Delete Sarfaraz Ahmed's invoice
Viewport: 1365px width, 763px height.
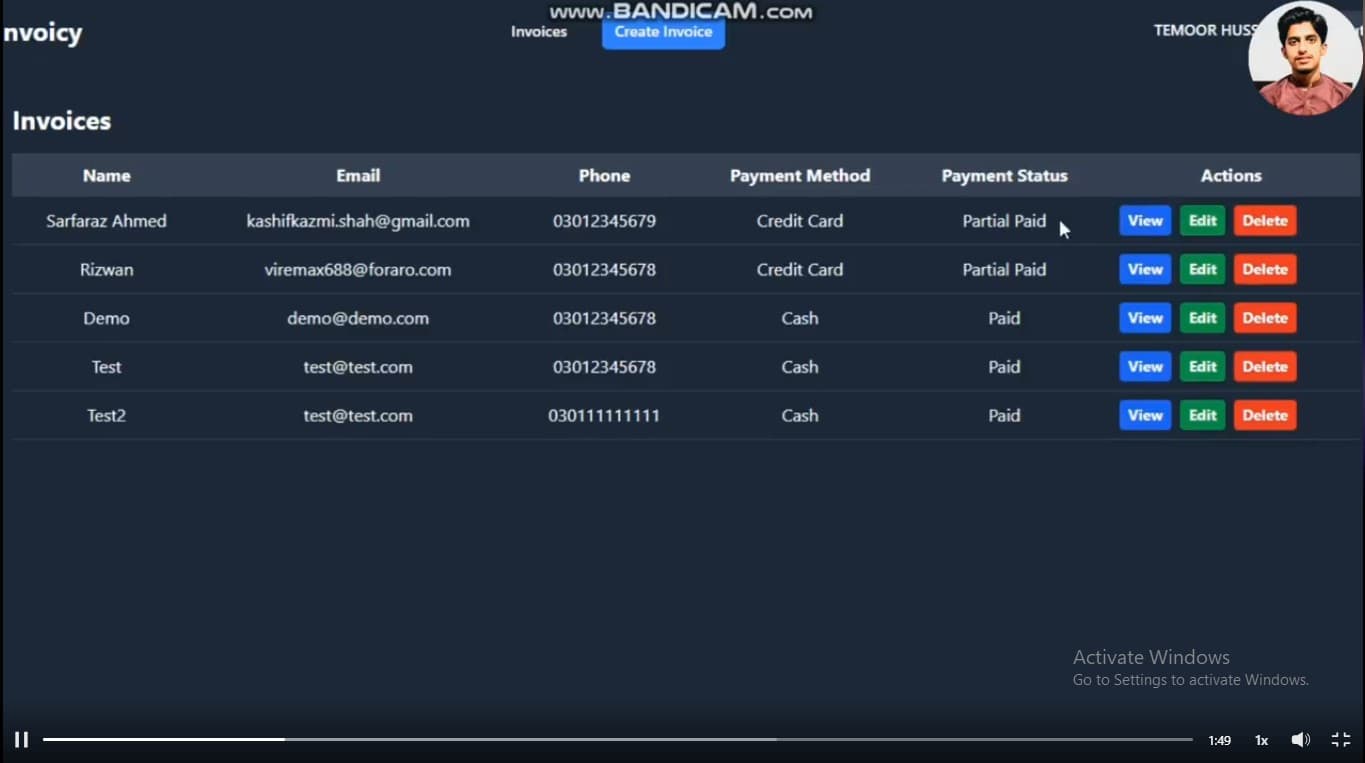1264,221
